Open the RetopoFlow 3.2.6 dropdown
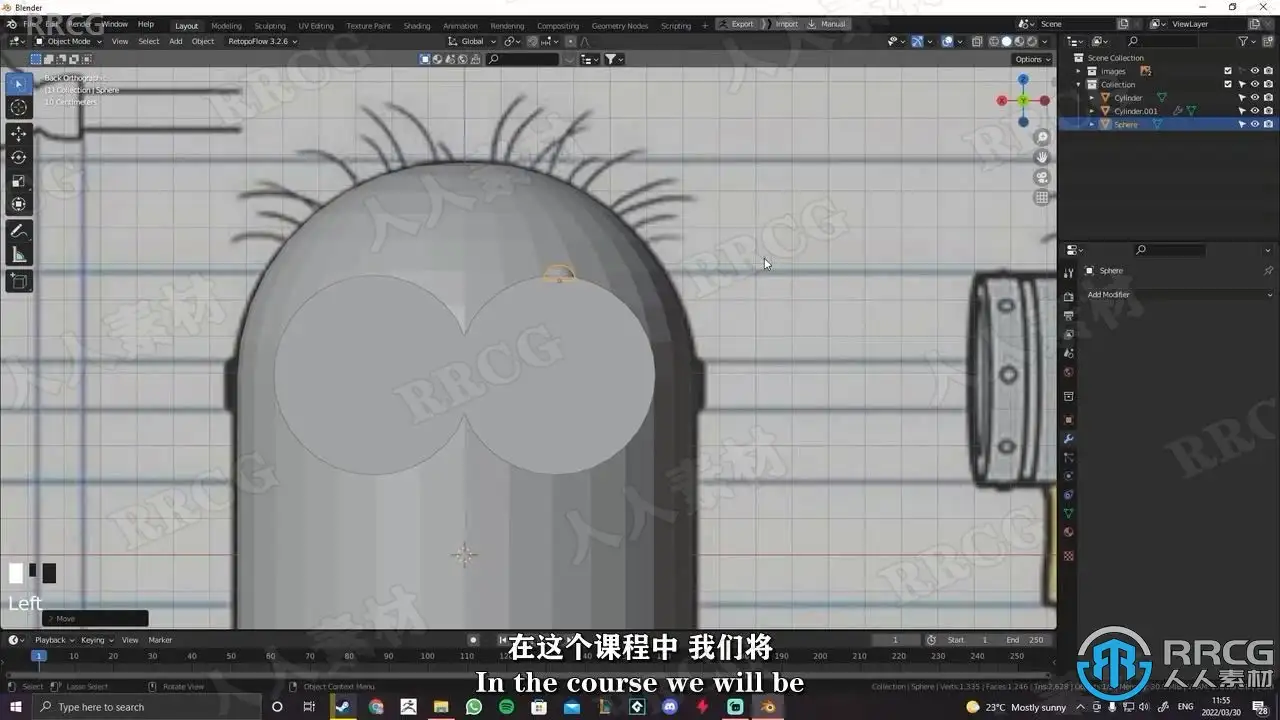 263,41
